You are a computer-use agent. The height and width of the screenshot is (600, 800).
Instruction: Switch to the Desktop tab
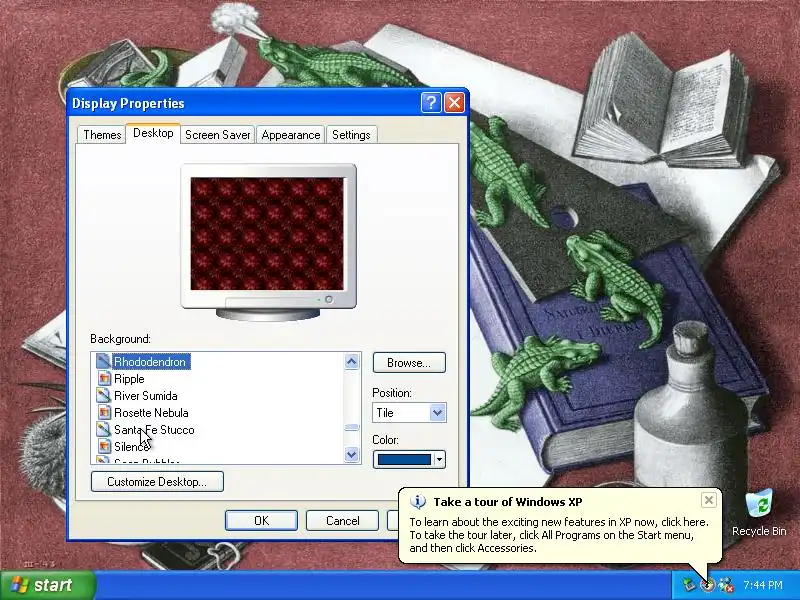(153, 133)
